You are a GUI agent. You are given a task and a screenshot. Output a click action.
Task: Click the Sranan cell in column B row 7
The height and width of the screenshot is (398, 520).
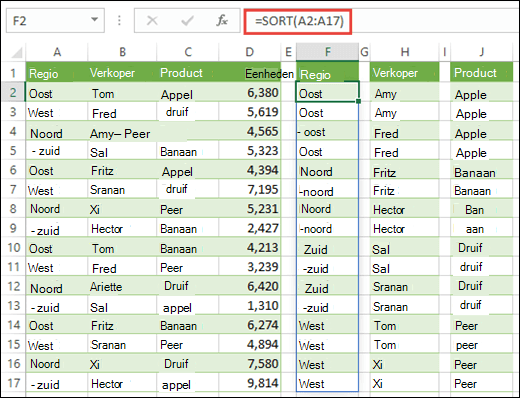(122, 189)
